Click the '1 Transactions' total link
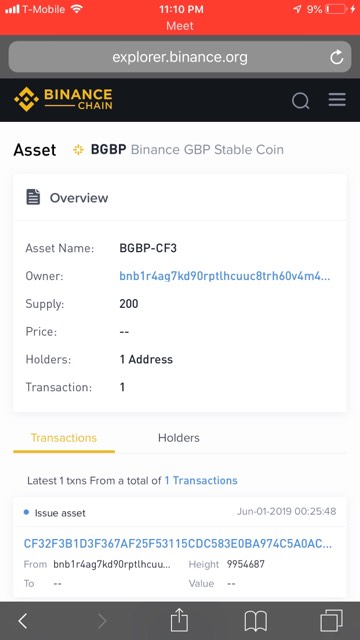 tap(201, 480)
